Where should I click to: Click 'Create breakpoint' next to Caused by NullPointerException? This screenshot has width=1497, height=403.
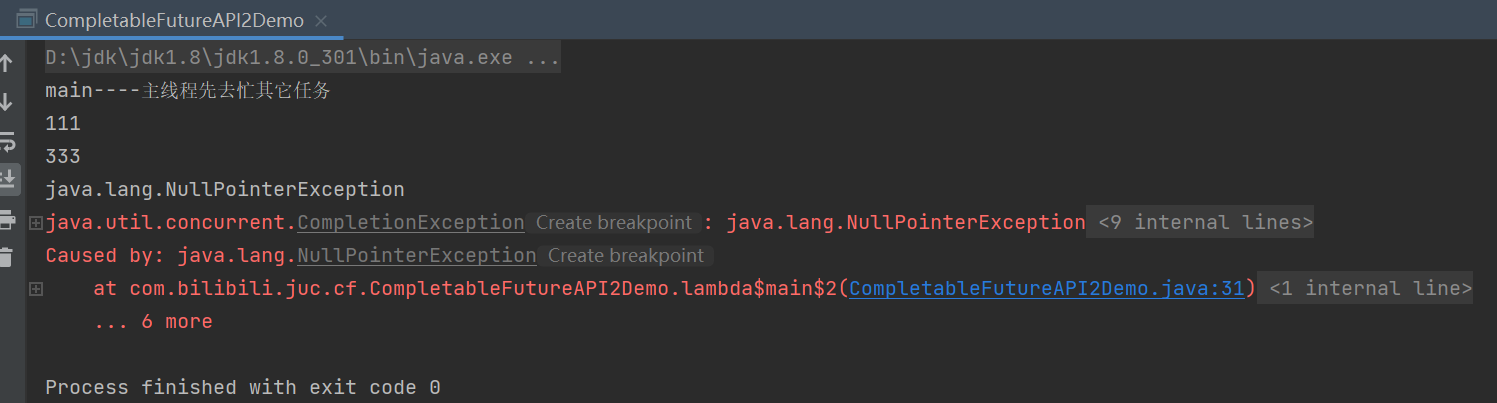tap(626, 256)
